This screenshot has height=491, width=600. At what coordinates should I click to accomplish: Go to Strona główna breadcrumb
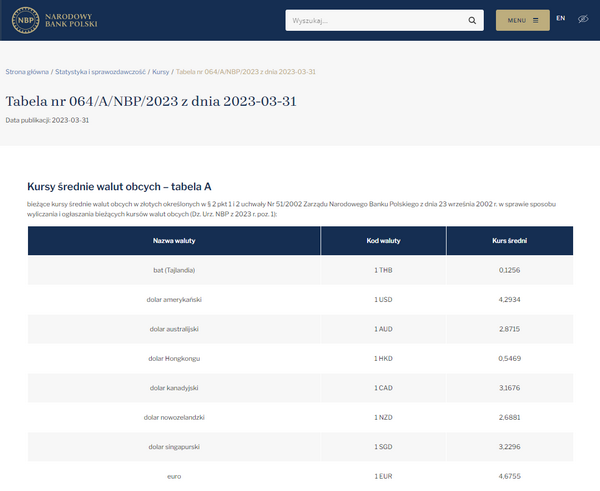click(x=27, y=72)
